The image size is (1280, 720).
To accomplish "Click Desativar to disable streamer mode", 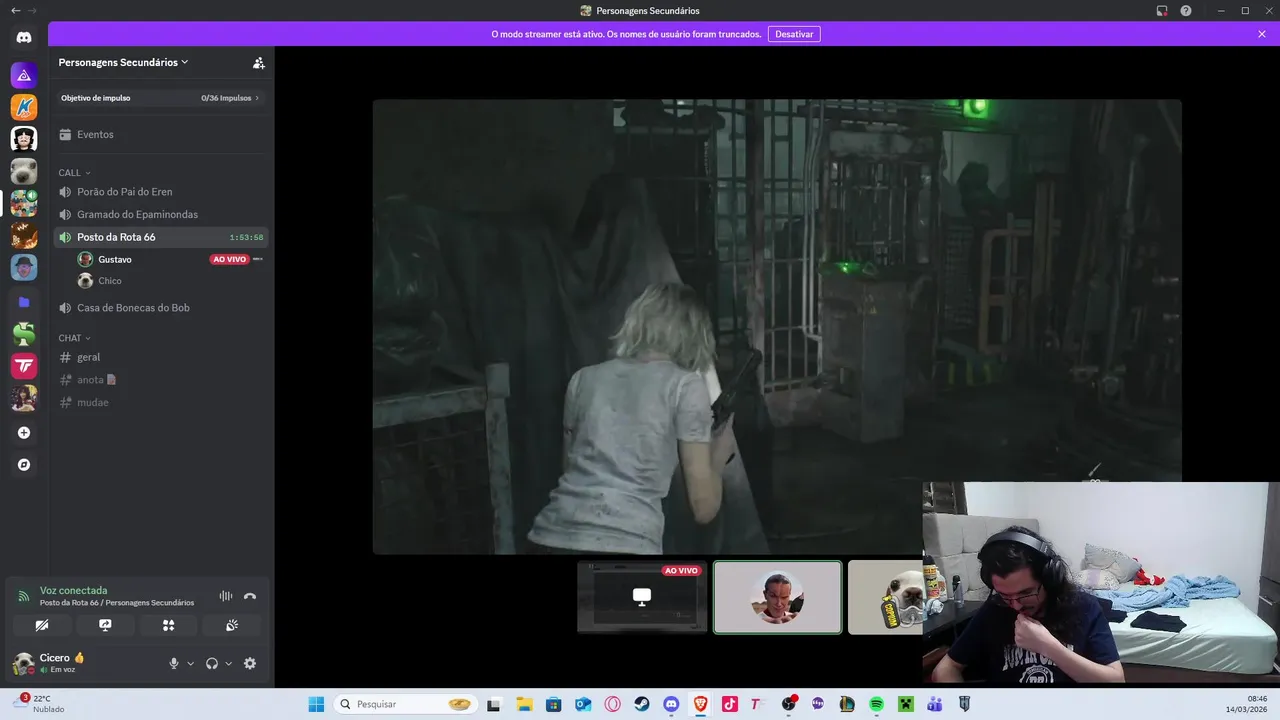I will click(x=794, y=34).
